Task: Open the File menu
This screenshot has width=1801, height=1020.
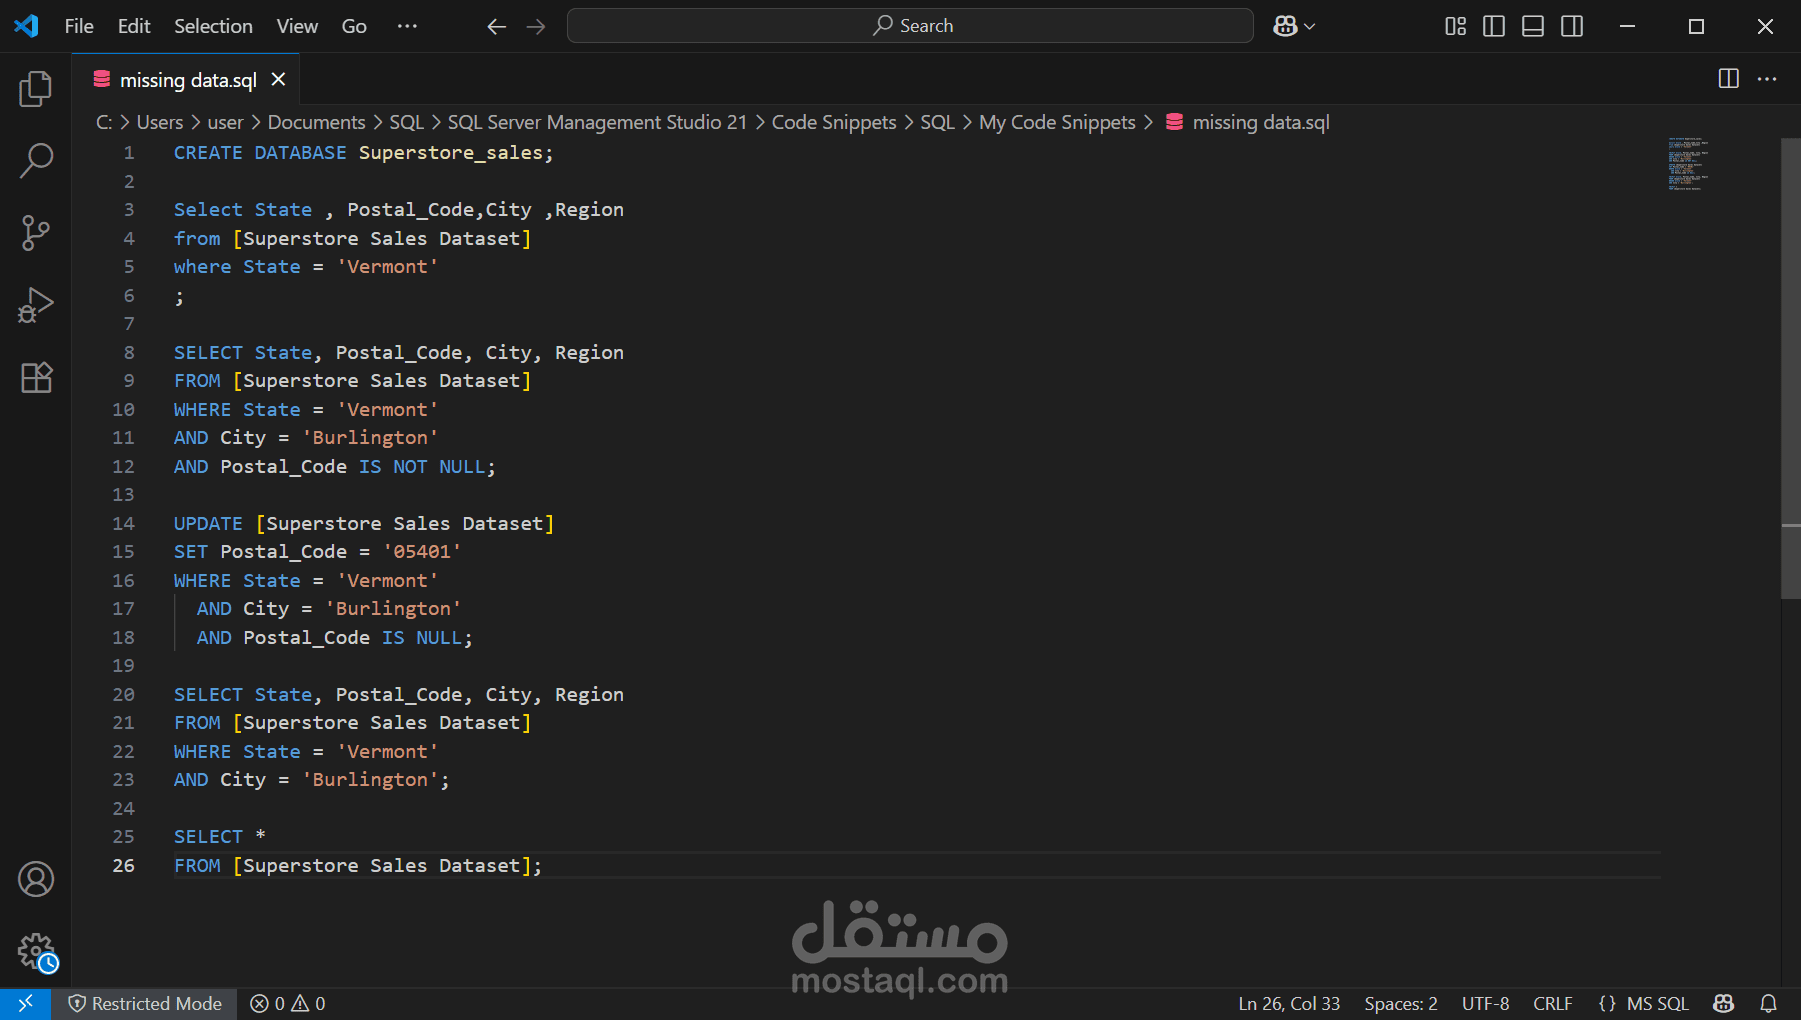Action: pyautogui.click(x=79, y=26)
